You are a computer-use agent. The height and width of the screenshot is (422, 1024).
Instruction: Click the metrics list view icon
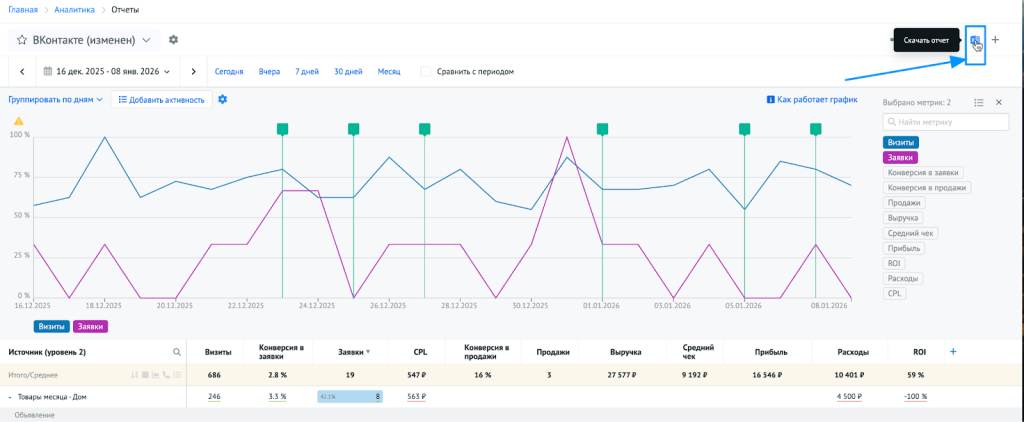coord(979,102)
